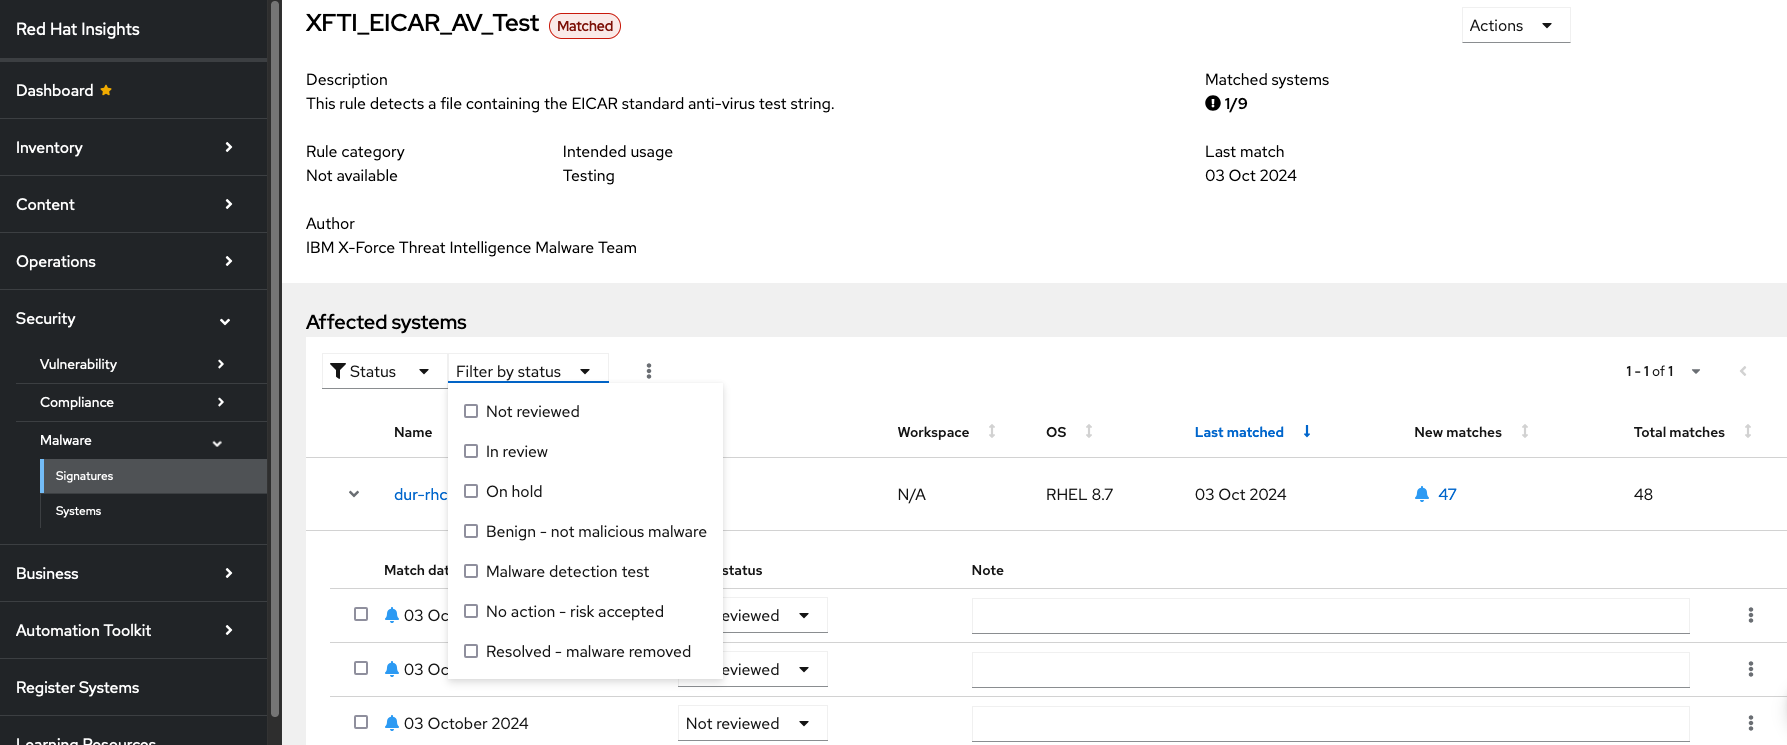Open the third match row kebab menu
Screen dimensions: 1787x745
tap(1751, 723)
